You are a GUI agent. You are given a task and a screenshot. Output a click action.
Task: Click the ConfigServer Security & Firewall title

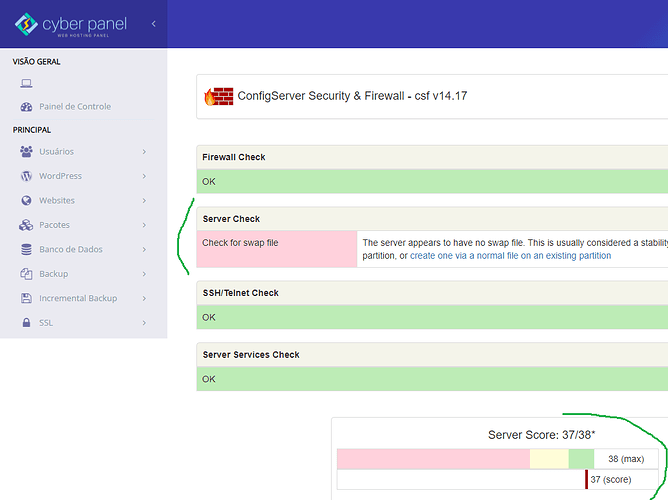[352, 96]
